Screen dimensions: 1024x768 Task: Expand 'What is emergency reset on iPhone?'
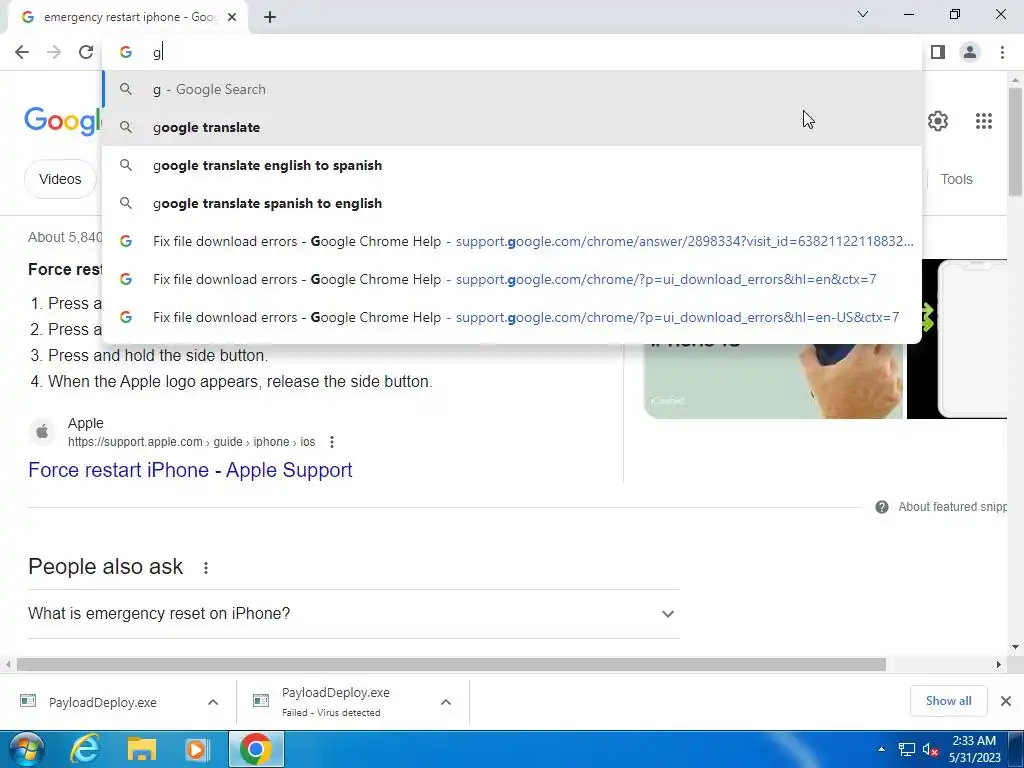pos(353,614)
